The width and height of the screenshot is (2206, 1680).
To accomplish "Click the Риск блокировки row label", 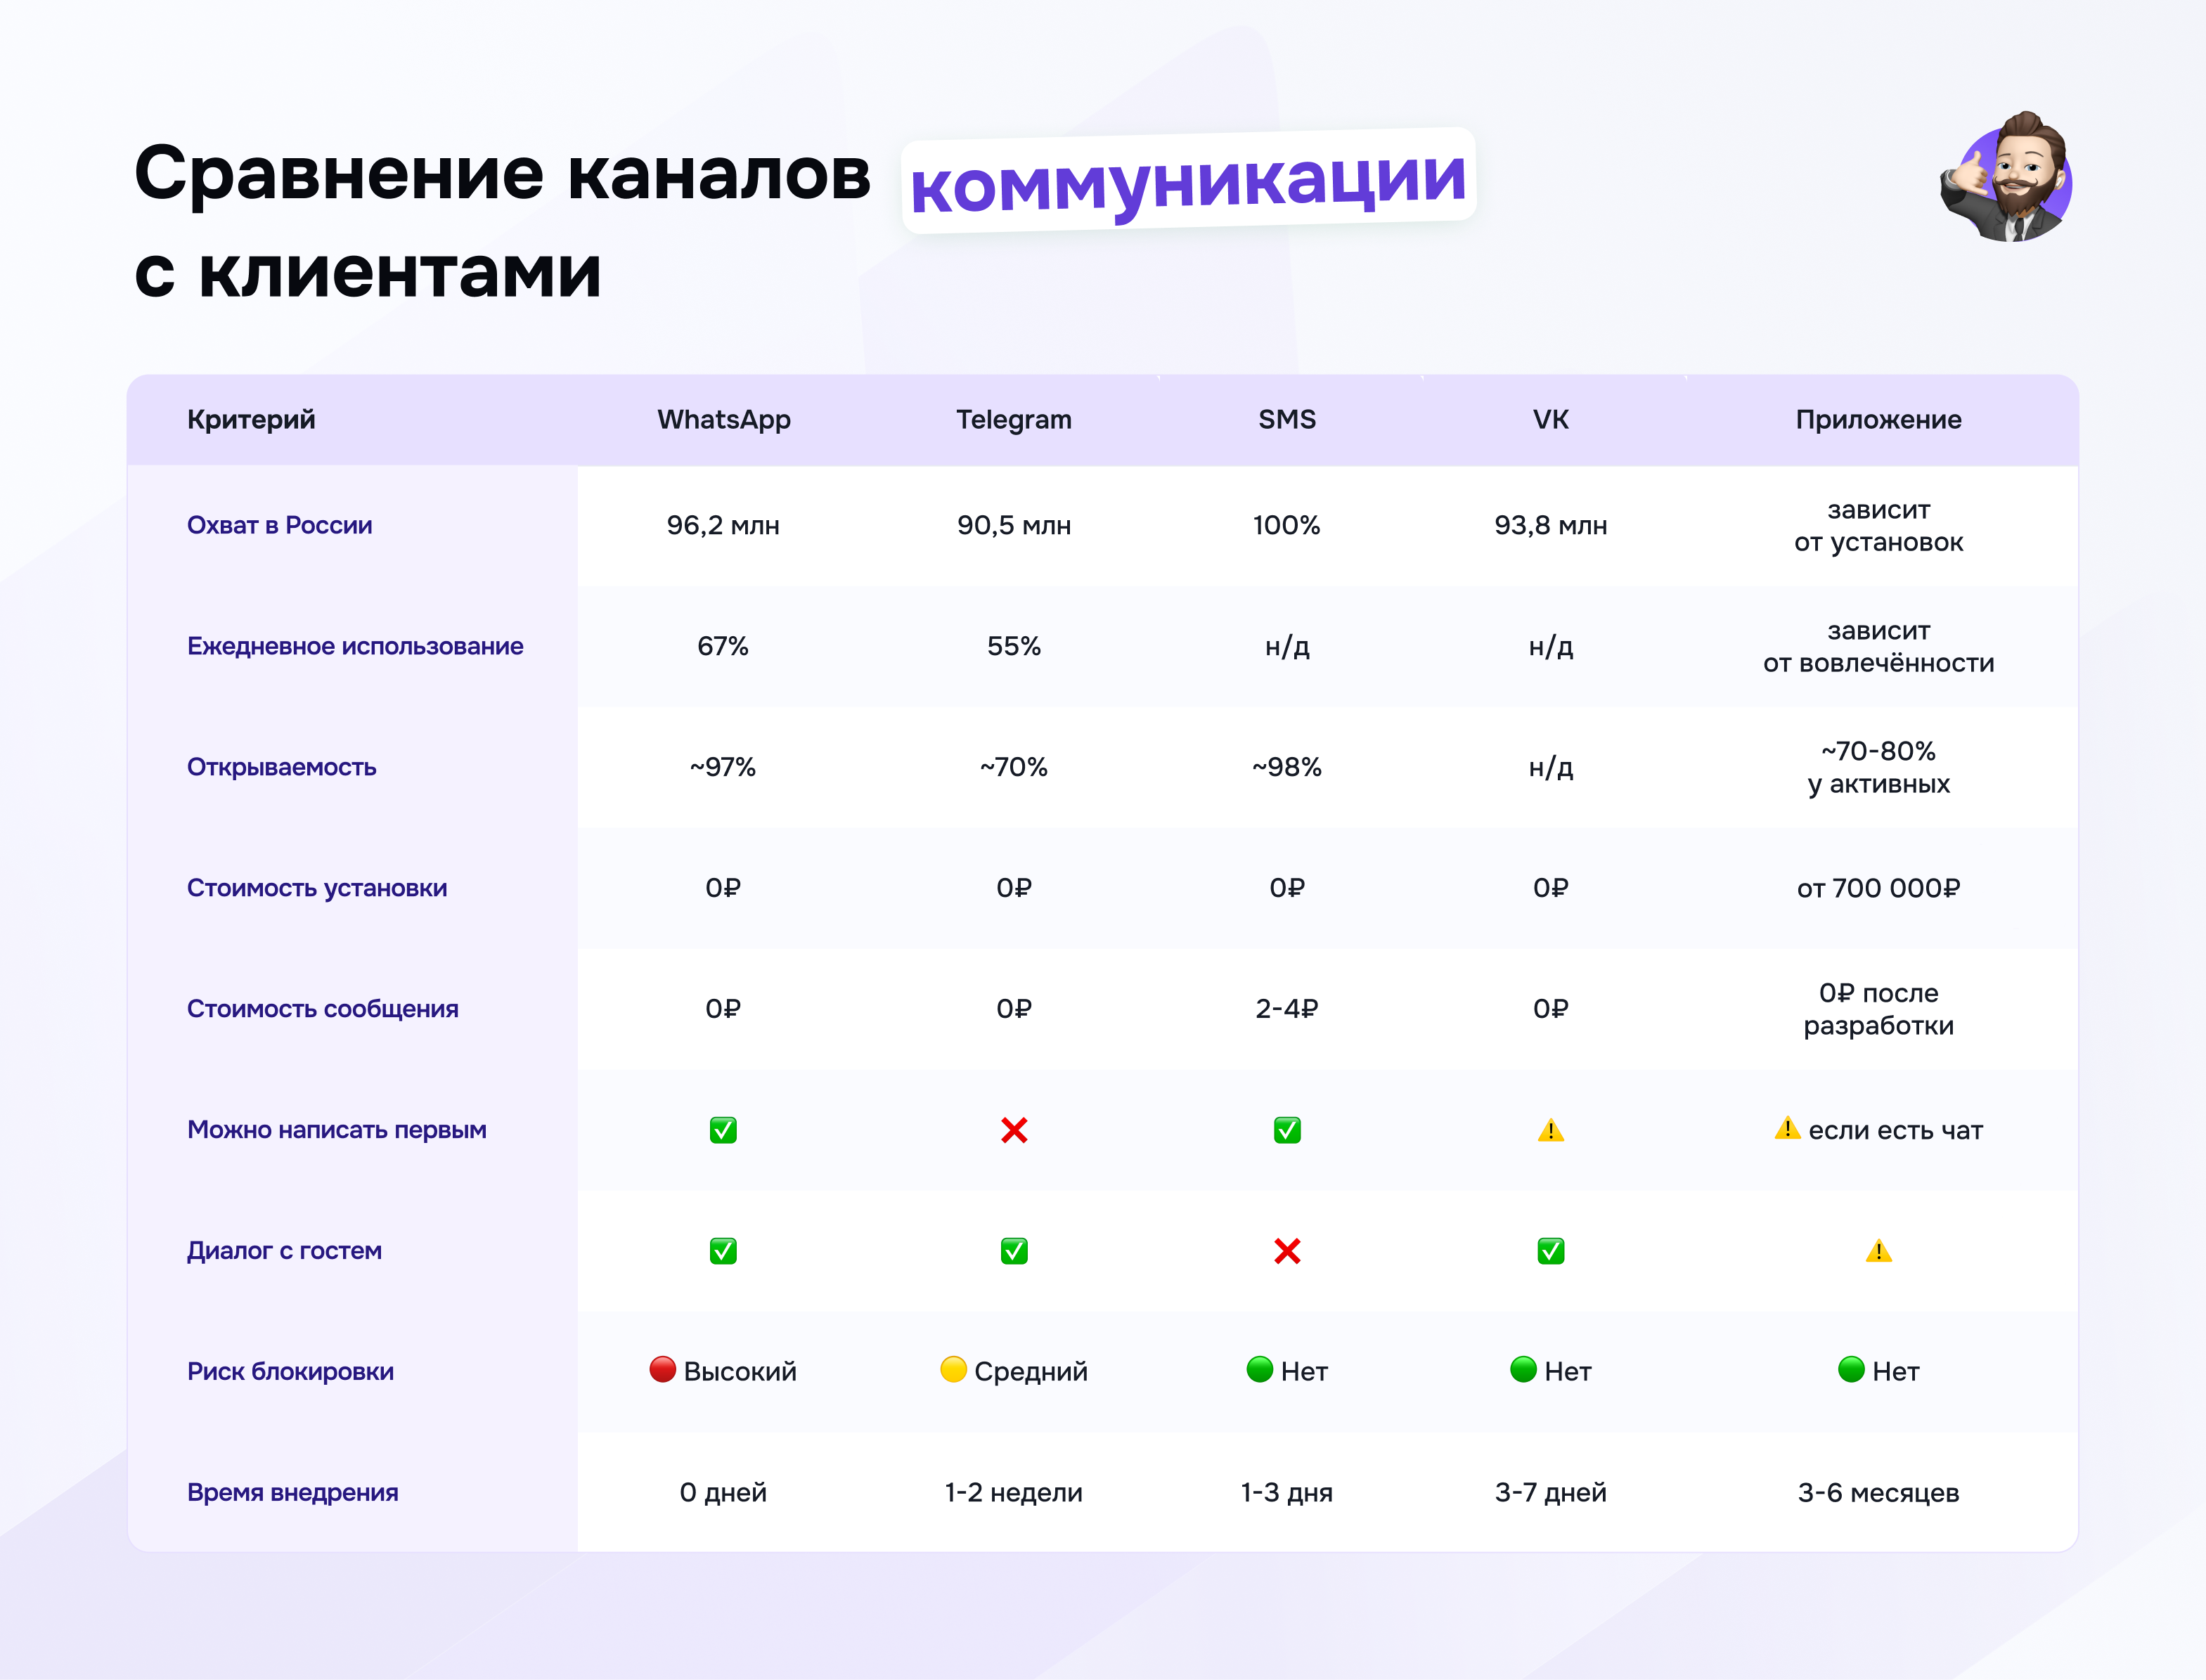I will tap(290, 1371).
